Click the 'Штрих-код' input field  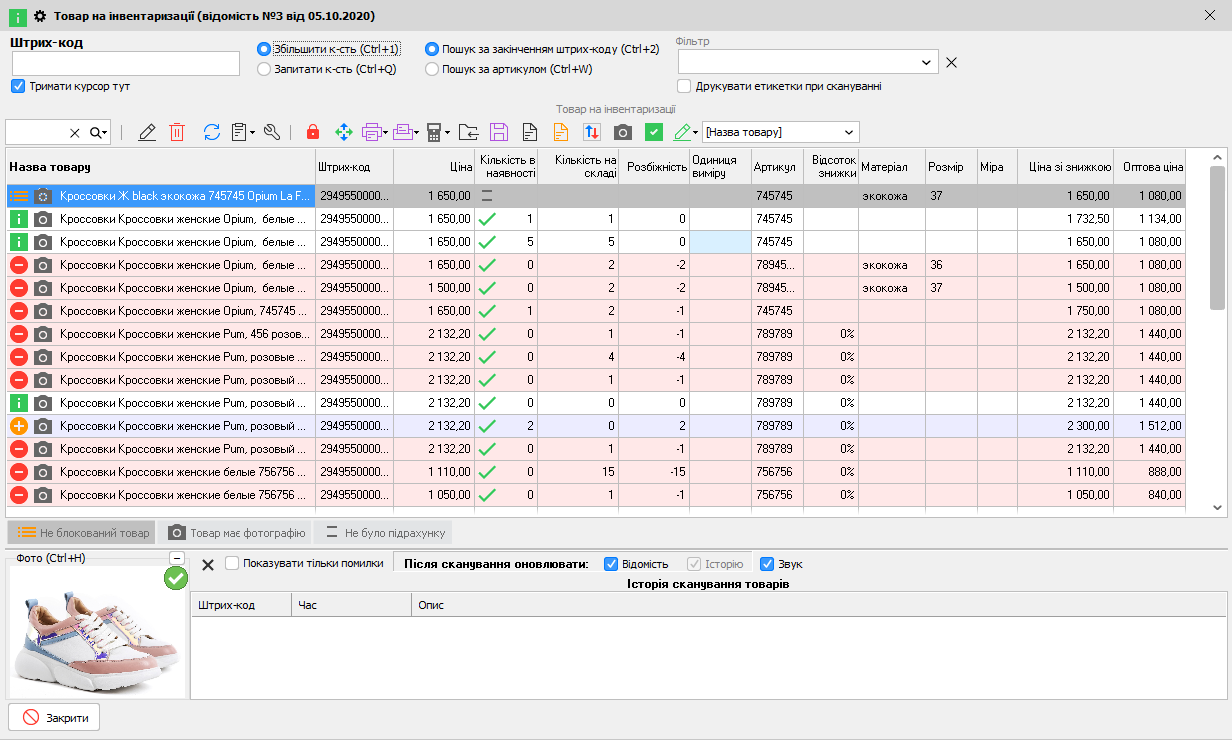tap(126, 64)
